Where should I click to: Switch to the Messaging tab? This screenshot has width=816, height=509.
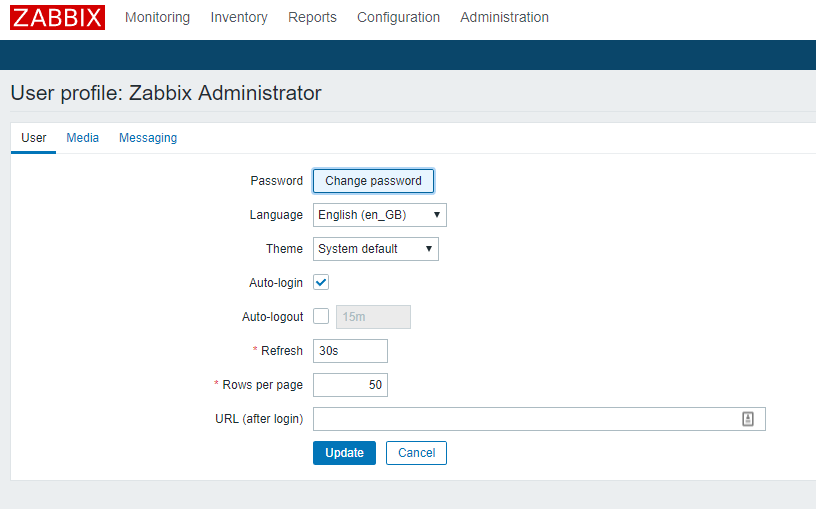pos(148,138)
